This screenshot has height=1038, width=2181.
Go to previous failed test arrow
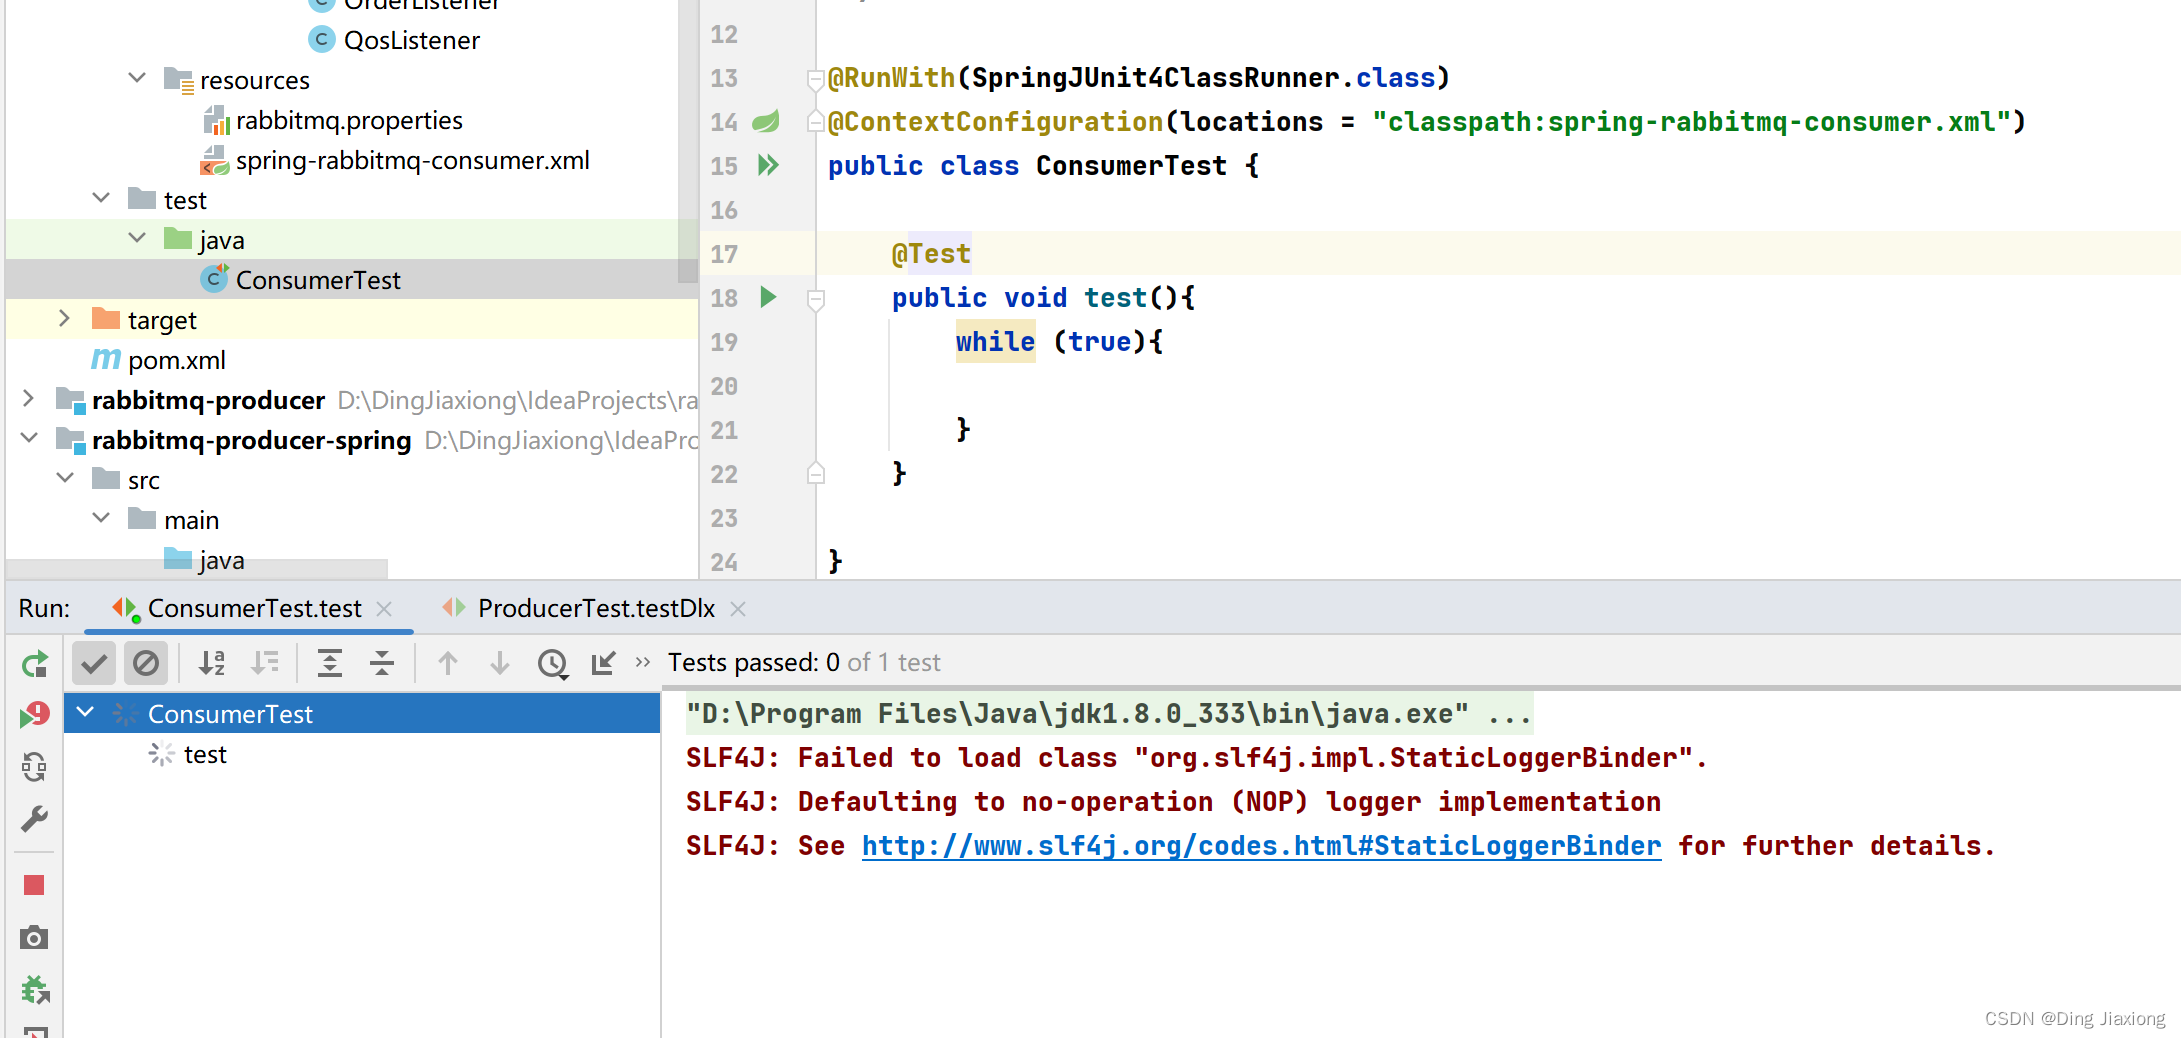coord(448,663)
